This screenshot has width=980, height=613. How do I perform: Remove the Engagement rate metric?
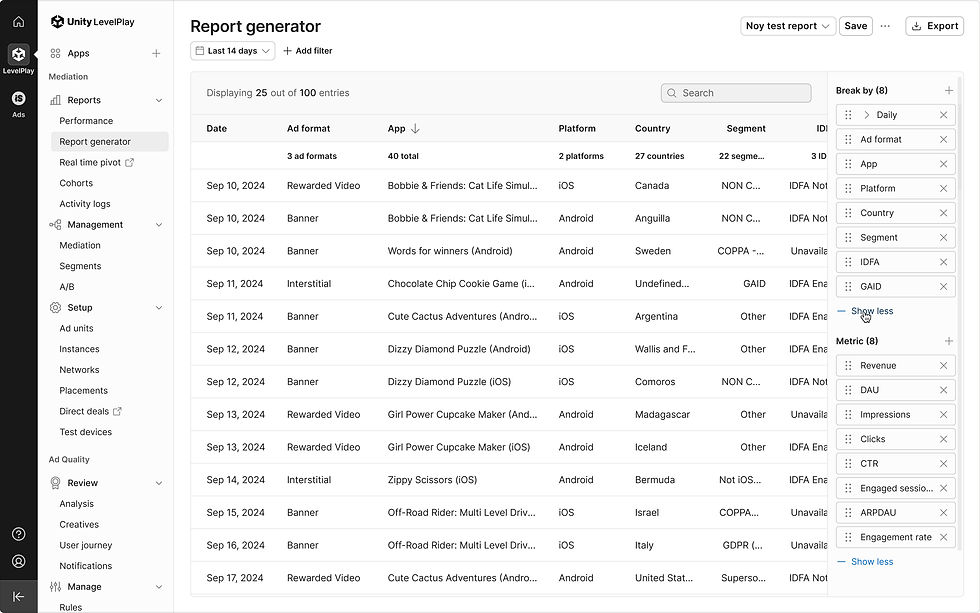944,537
